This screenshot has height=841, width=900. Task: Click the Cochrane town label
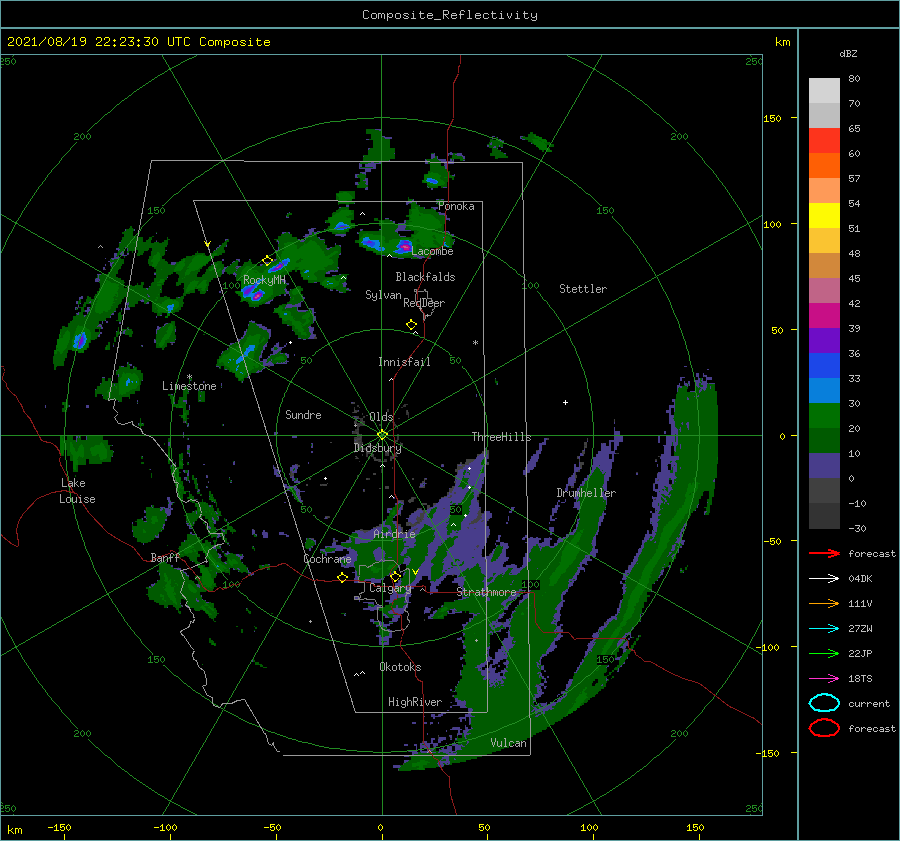coord(327,559)
